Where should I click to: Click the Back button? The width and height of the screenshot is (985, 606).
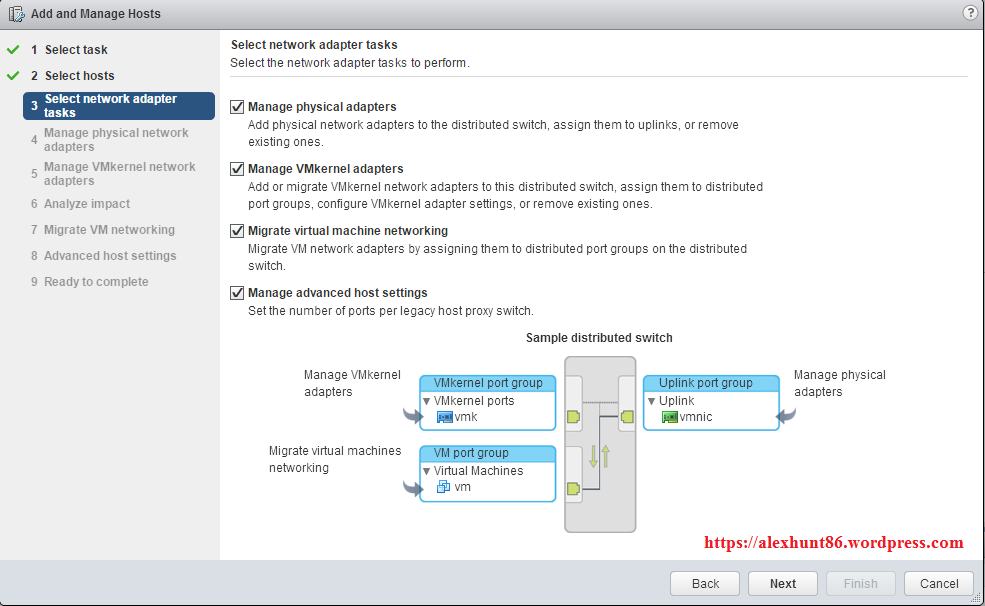click(x=705, y=584)
